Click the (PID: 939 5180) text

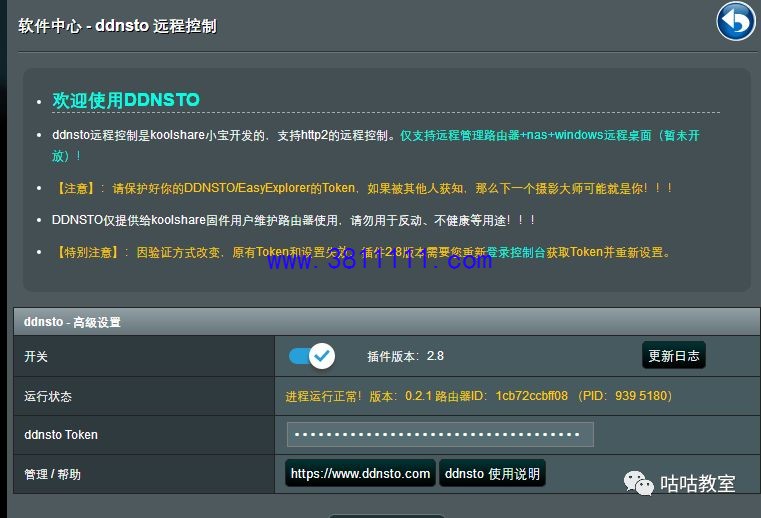625,396
